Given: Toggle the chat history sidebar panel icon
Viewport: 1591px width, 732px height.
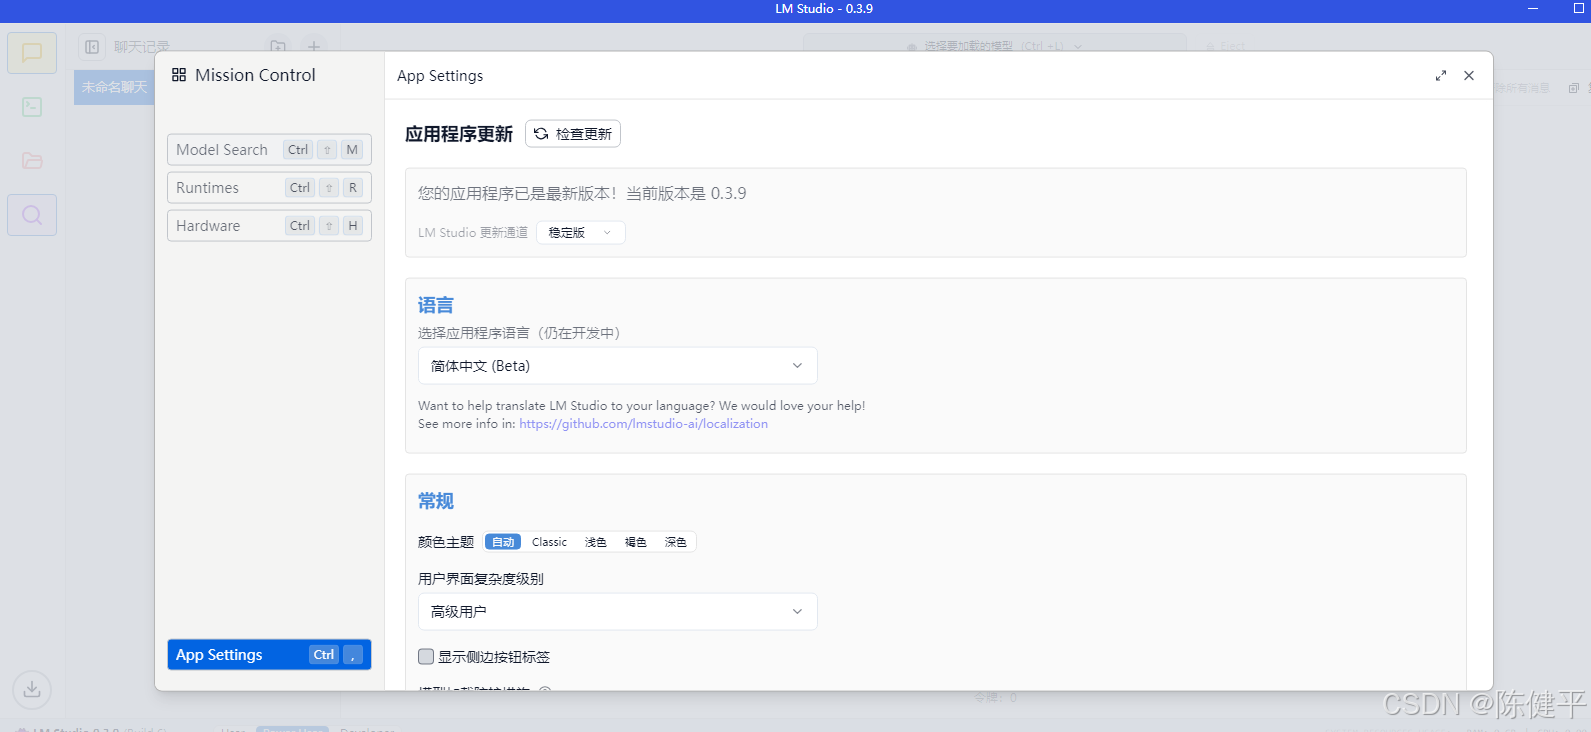Looking at the screenshot, I should [92, 47].
